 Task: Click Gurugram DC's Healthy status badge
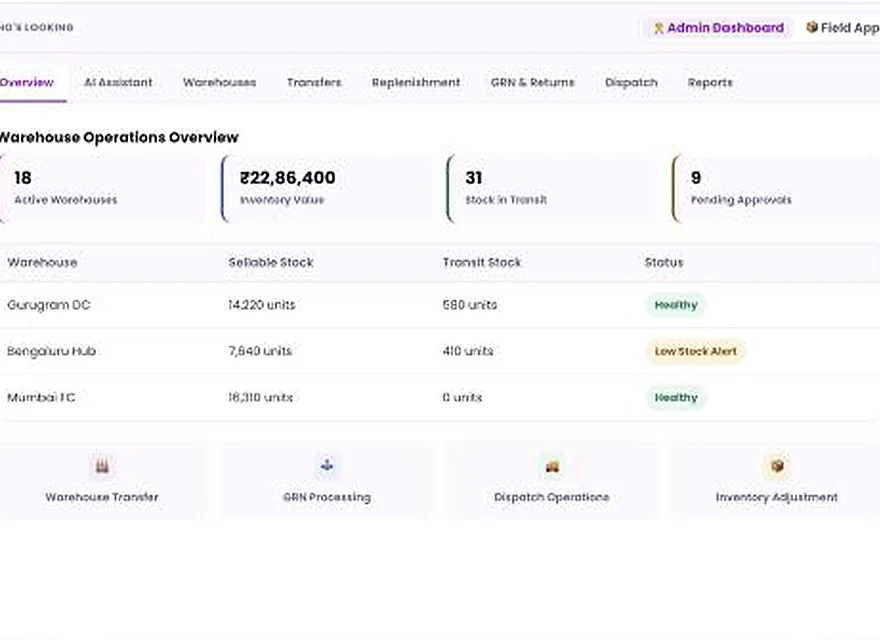click(x=676, y=305)
